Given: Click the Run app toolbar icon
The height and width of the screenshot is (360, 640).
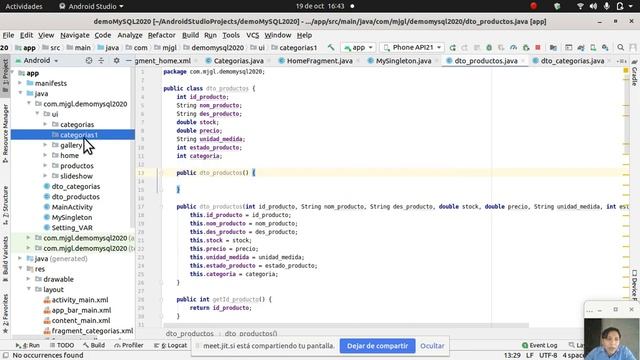Looking at the screenshot, I should (452, 48).
